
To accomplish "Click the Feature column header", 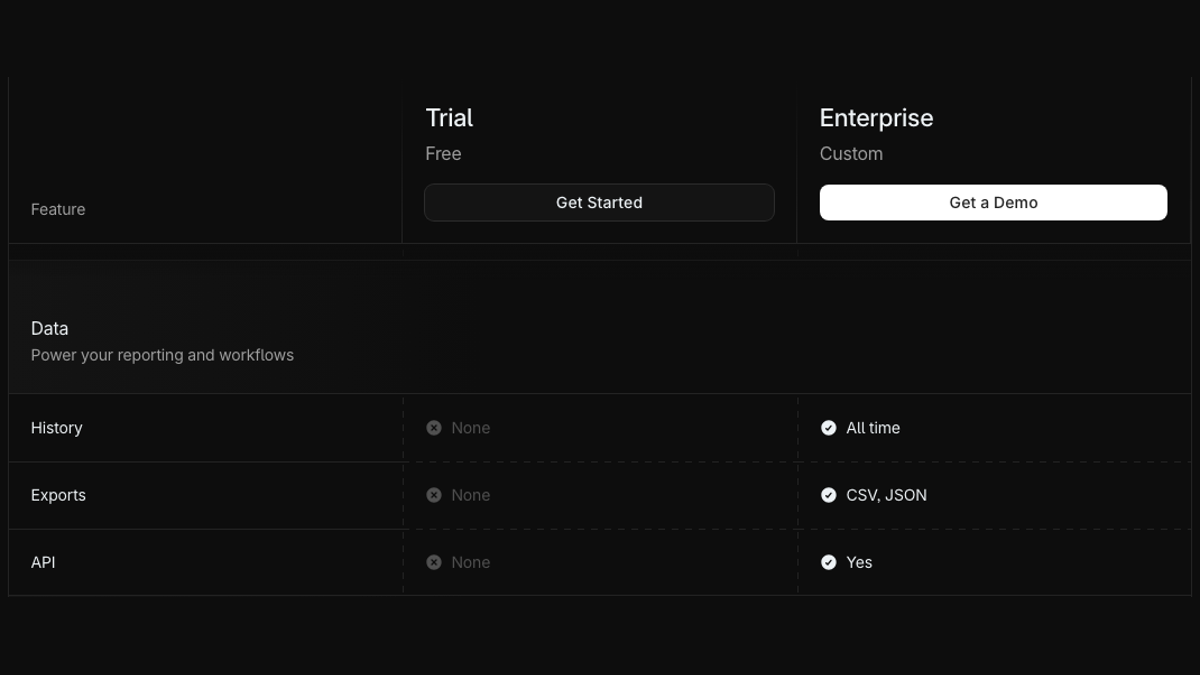I will coord(58,209).
